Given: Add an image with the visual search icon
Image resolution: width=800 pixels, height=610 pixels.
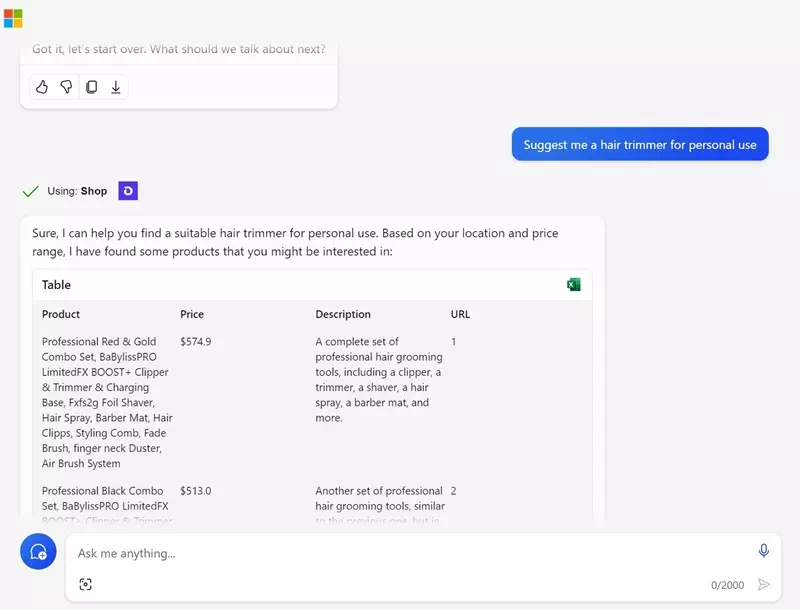Looking at the screenshot, I should [86, 584].
